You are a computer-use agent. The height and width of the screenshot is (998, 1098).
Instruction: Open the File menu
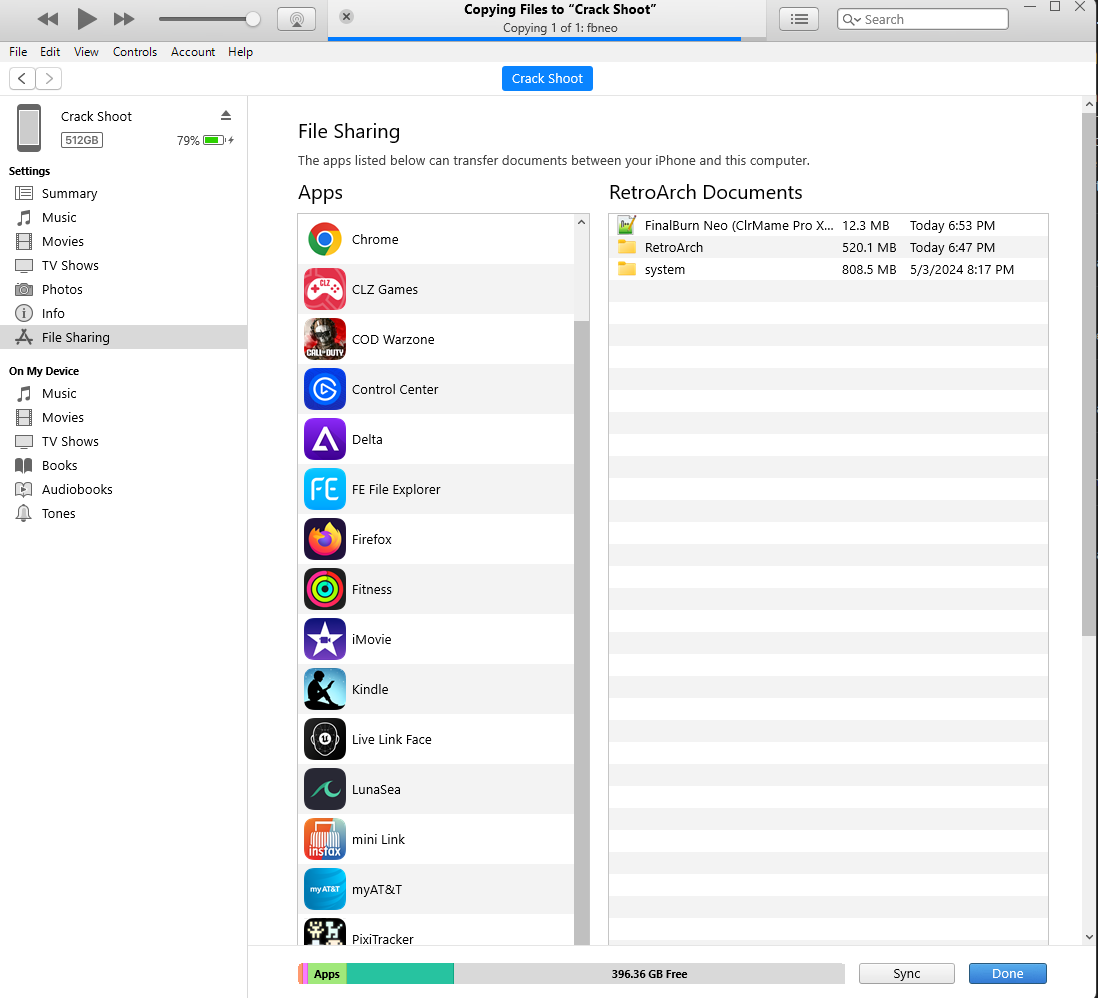(18, 52)
